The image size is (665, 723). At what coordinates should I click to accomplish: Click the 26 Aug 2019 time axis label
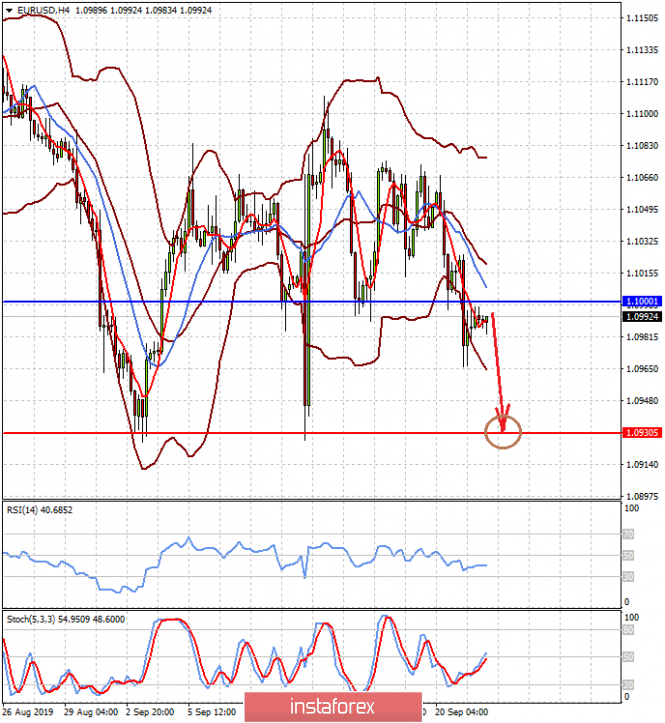pos(28,712)
